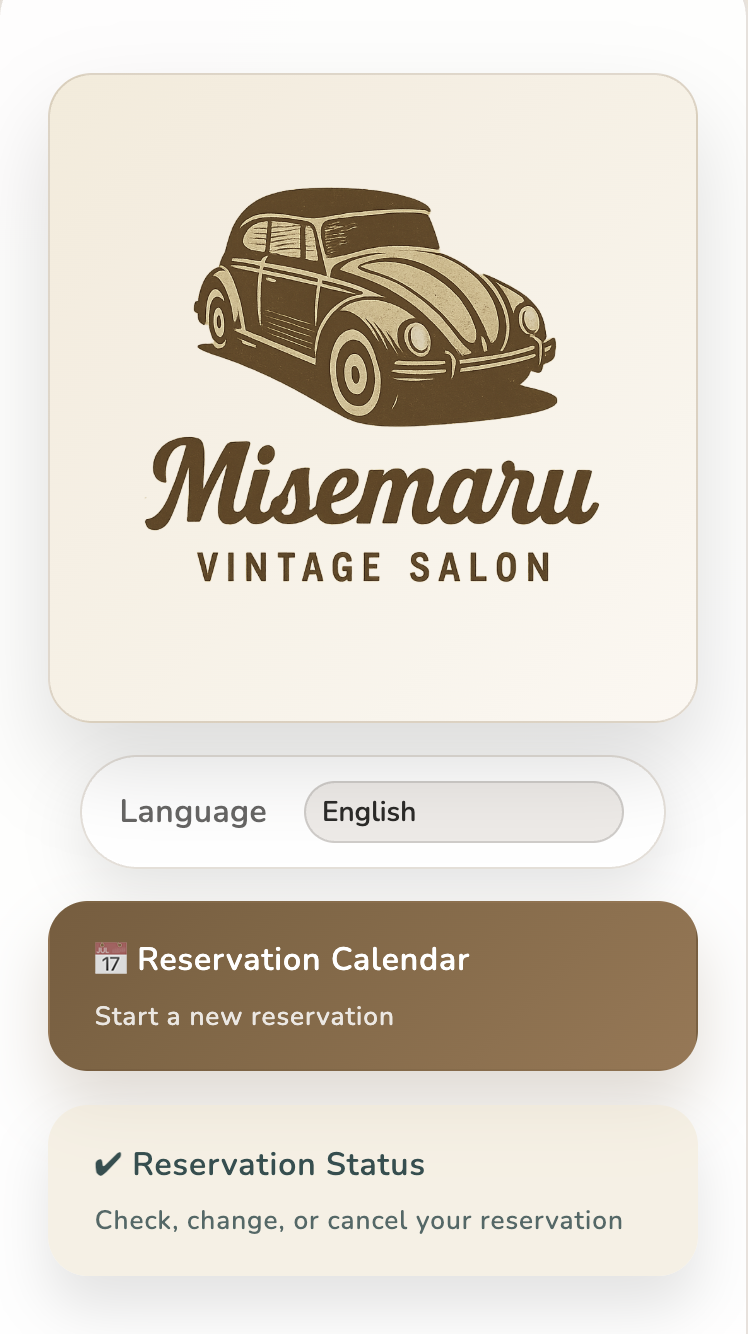Select the Reservation Calendar heading text
The image size is (748, 1334).
click(303, 959)
